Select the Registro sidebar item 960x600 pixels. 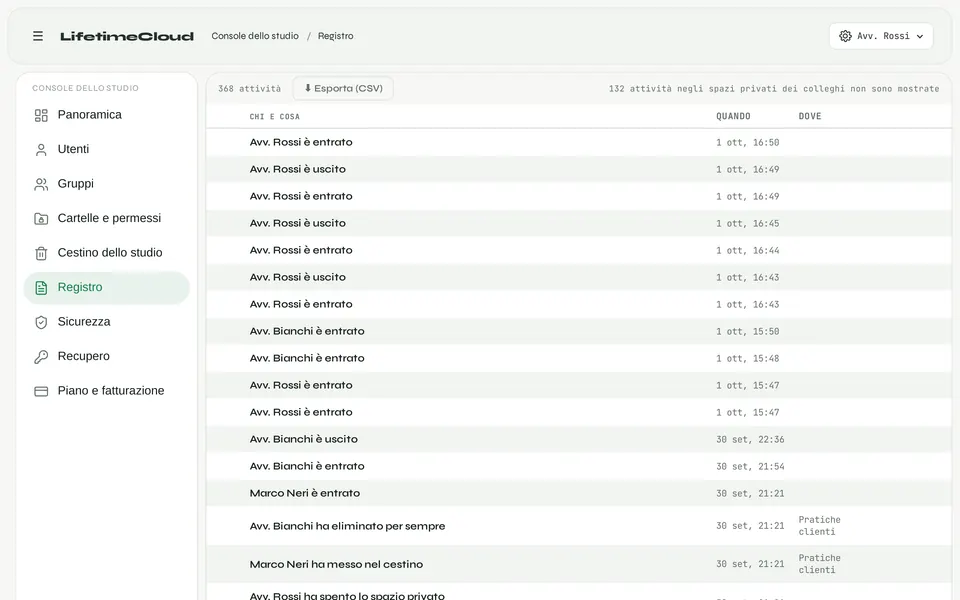pyautogui.click(x=107, y=288)
